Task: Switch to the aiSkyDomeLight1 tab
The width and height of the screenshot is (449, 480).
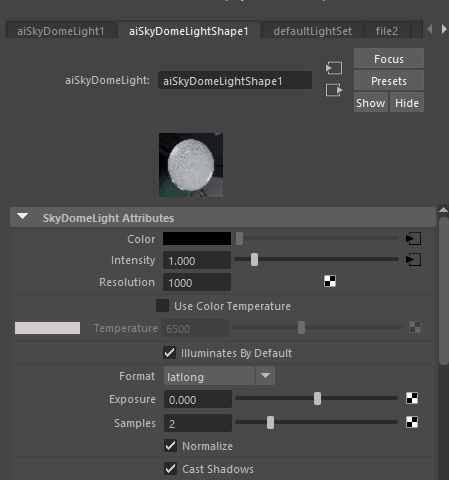Action: pos(61,31)
